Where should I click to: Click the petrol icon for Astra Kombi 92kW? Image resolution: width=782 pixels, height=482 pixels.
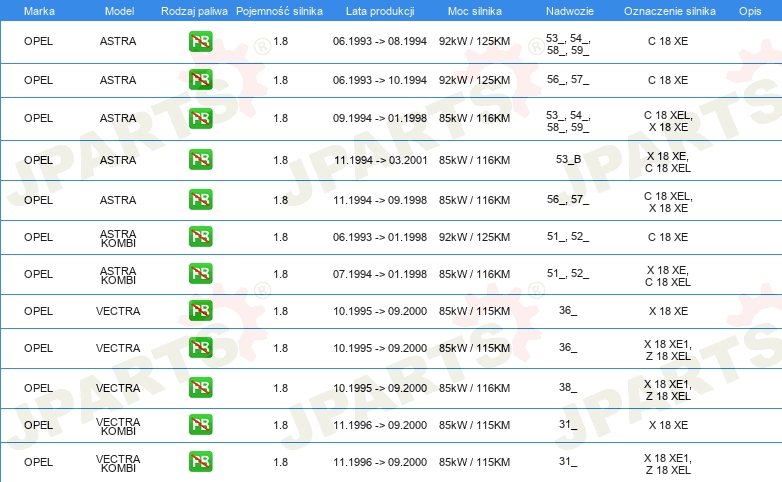pyautogui.click(x=200, y=237)
